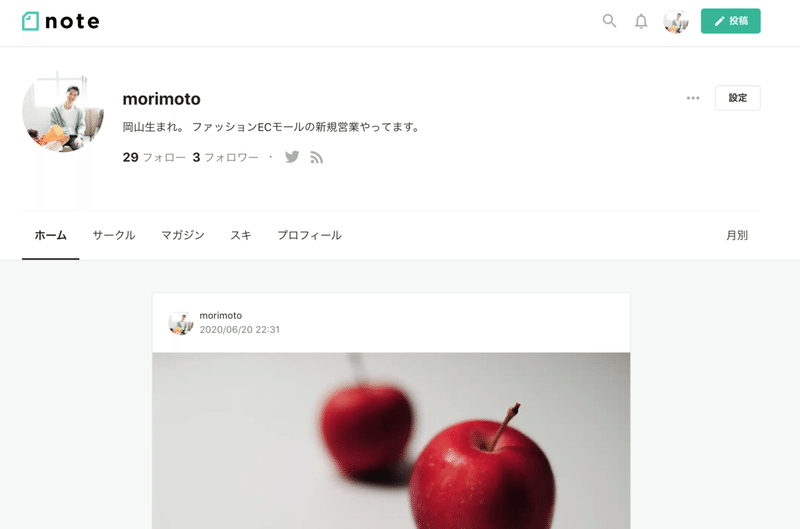Open the red apple article image
800x529 pixels.
[x=391, y=441]
